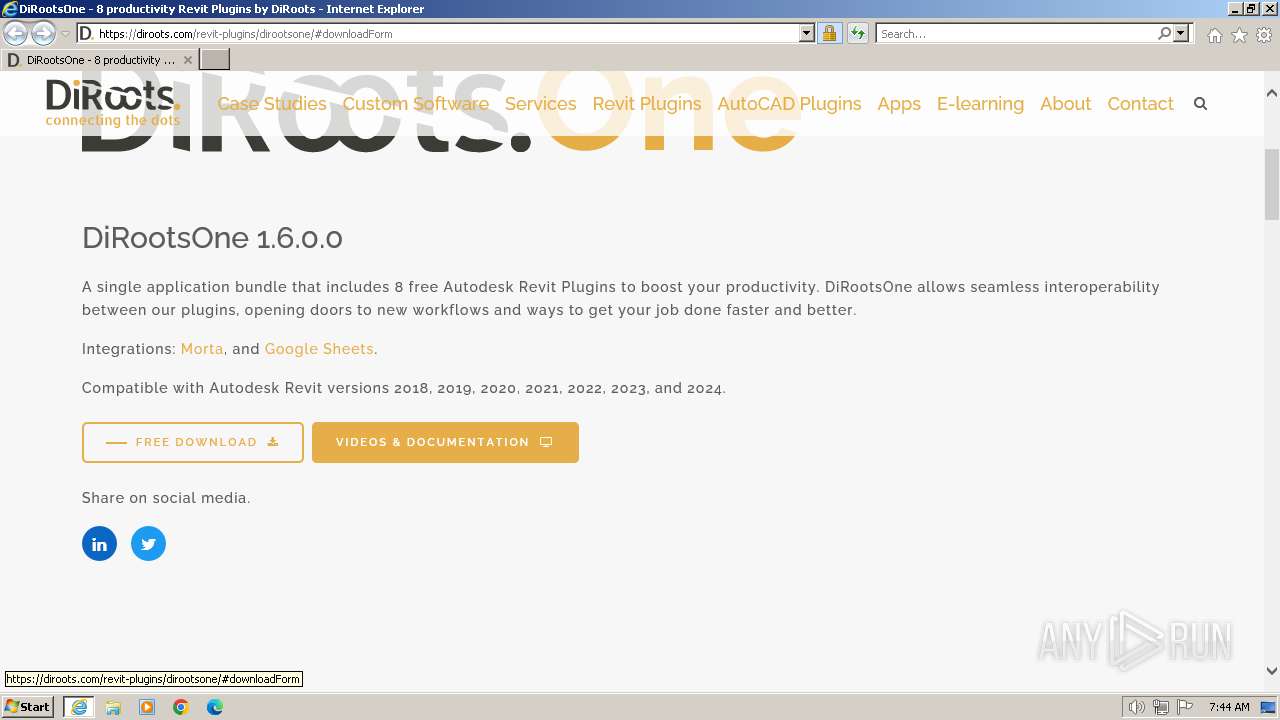The width and height of the screenshot is (1280, 720).
Task: Click the magnifier search icon in browser
Action: coord(1164,33)
